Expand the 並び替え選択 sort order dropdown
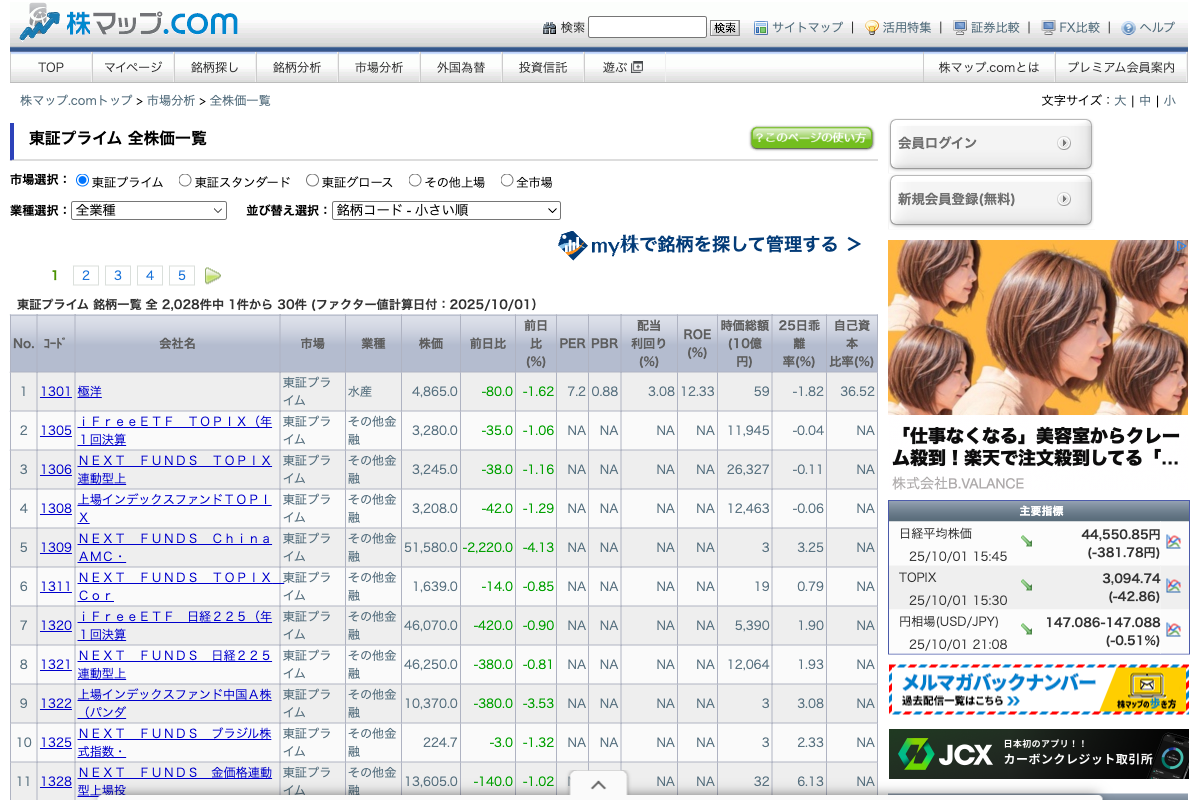This screenshot has height=800, width=1200. (446, 210)
